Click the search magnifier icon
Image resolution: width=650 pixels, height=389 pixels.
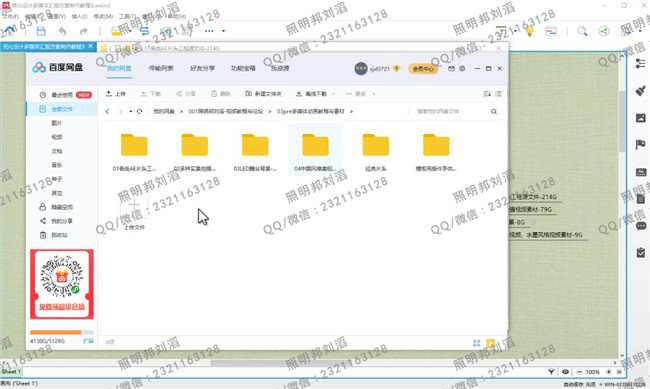pyautogui.click(x=494, y=111)
